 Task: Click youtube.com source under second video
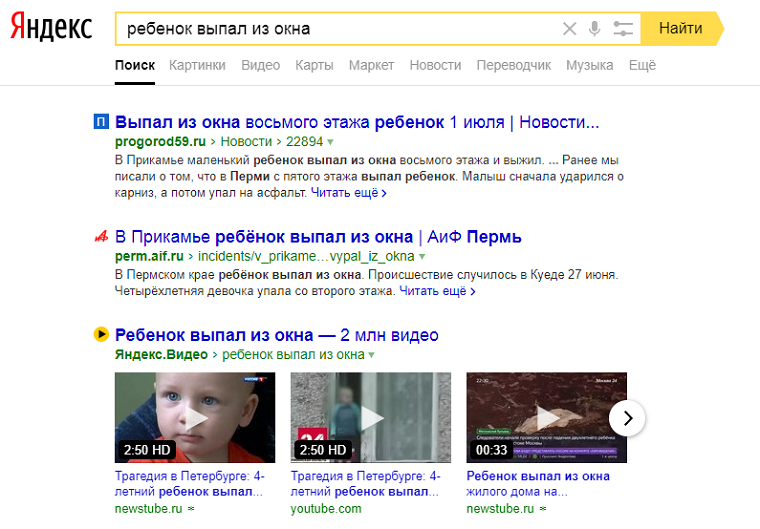point(326,509)
